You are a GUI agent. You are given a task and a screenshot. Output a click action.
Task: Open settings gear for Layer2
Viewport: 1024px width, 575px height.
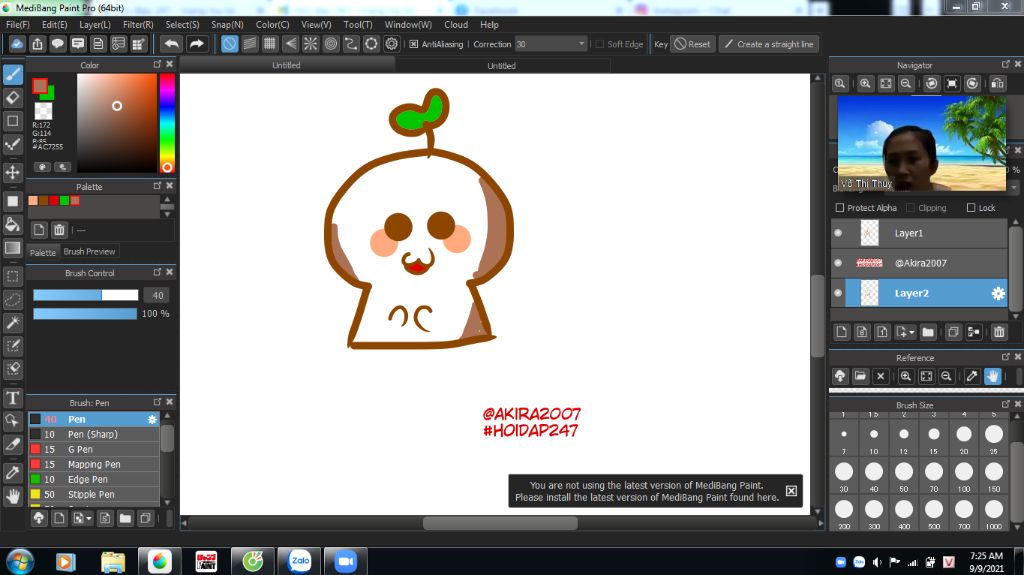[x=998, y=293]
